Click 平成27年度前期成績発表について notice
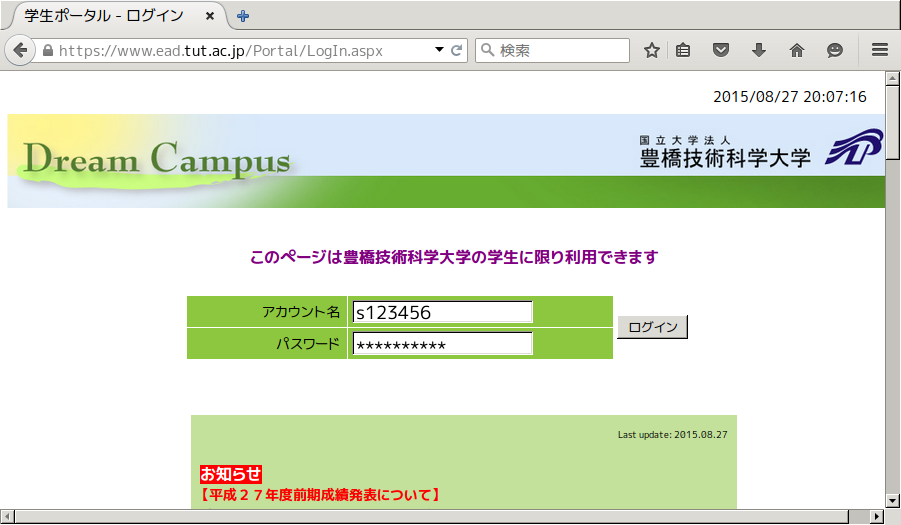Image resolution: width=901 pixels, height=525 pixels. pos(320,495)
